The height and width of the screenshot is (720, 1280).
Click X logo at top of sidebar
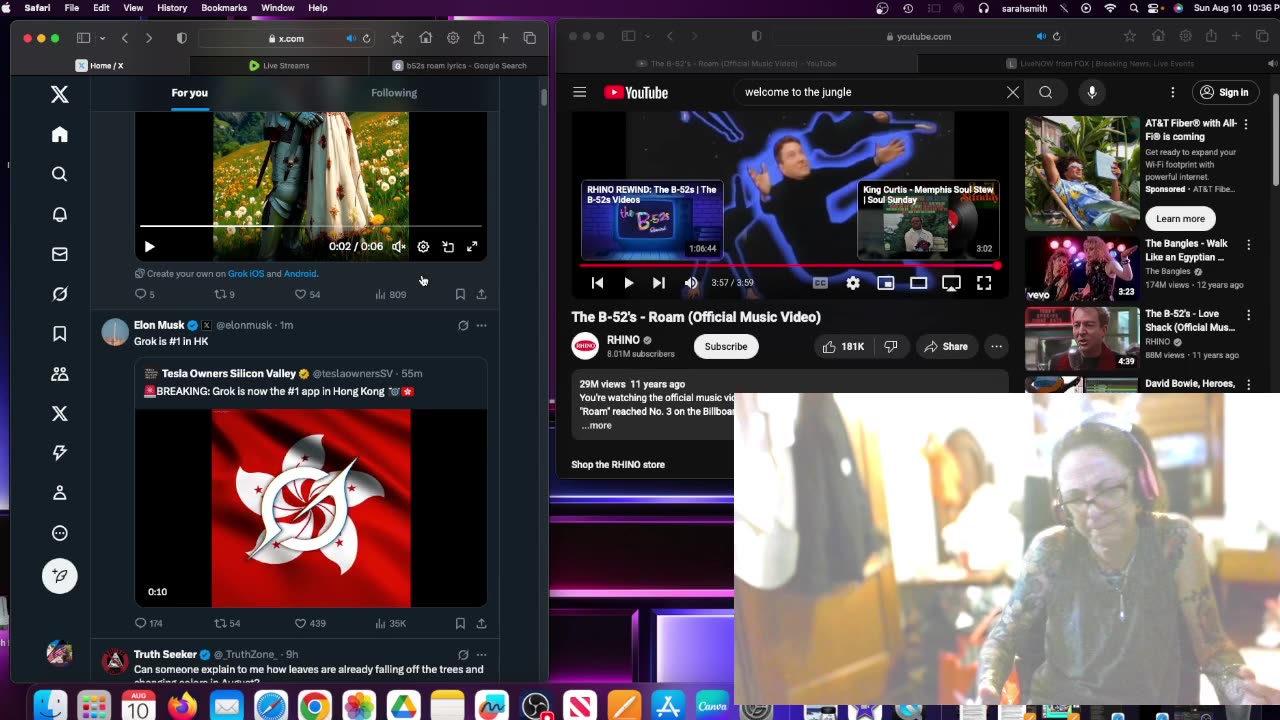tap(60, 94)
